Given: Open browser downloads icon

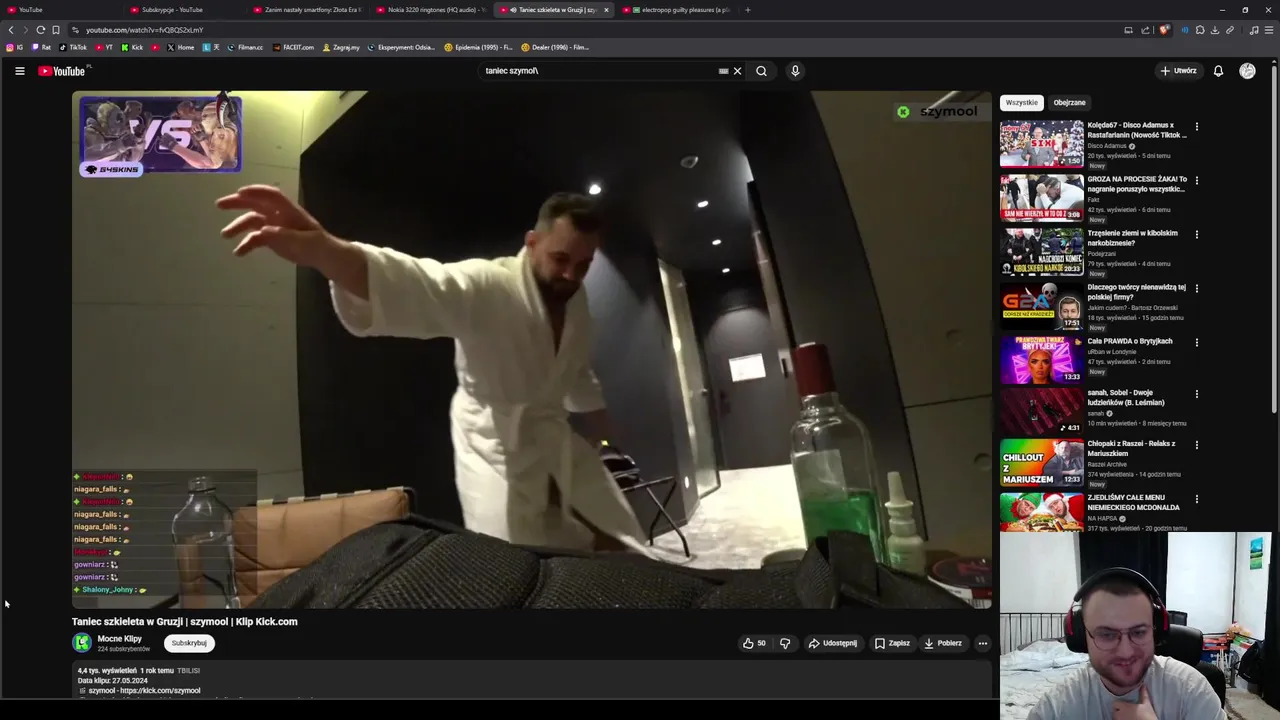Looking at the screenshot, I should click(1215, 30).
